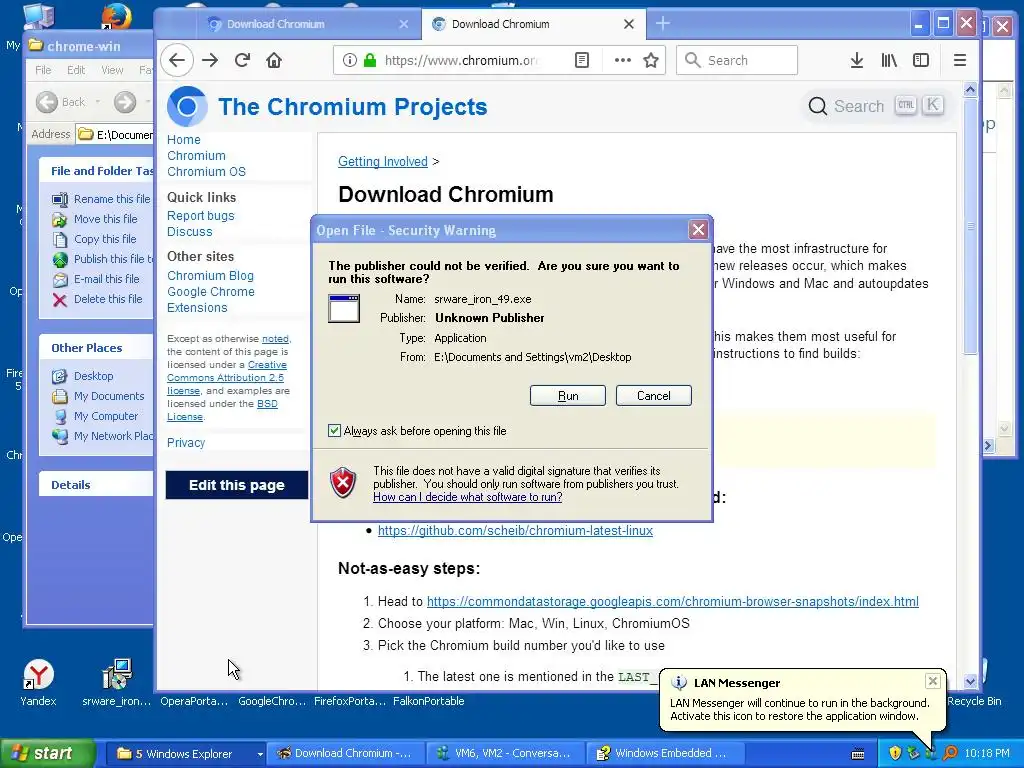1024x768 pixels.
Task: Switch to VM6, VM2 Conversation taskbar item
Action: pyautogui.click(x=503, y=753)
